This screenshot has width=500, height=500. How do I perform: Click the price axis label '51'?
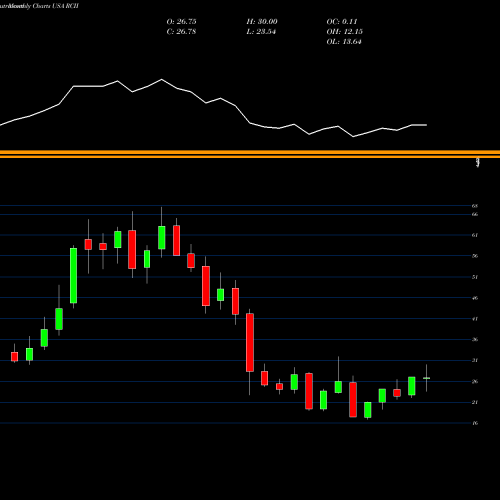(475, 277)
